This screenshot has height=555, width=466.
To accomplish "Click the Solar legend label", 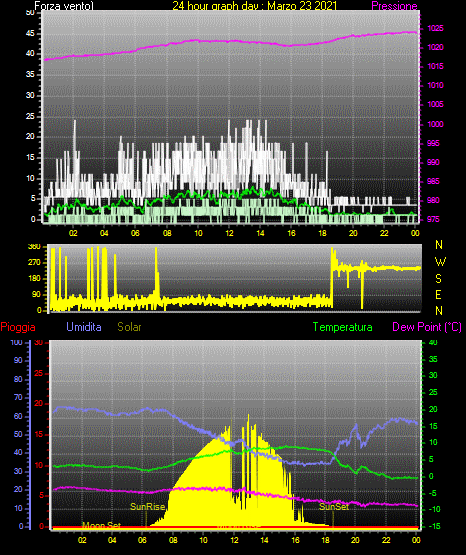I will pyautogui.click(x=130, y=327).
